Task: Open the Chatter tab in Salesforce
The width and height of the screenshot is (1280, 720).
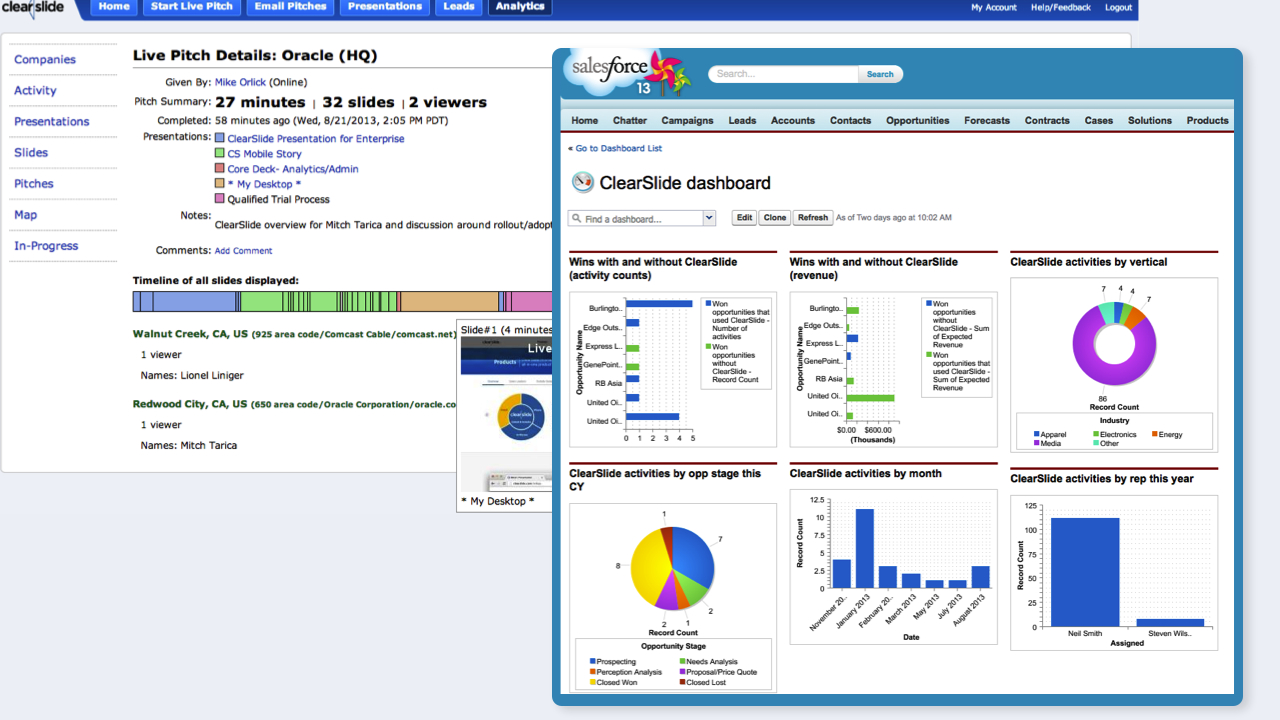Action: click(630, 120)
